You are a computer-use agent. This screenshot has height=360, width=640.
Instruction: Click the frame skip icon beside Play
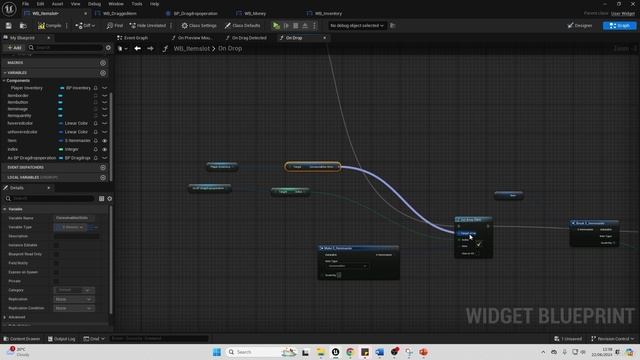(x=286, y=26)
